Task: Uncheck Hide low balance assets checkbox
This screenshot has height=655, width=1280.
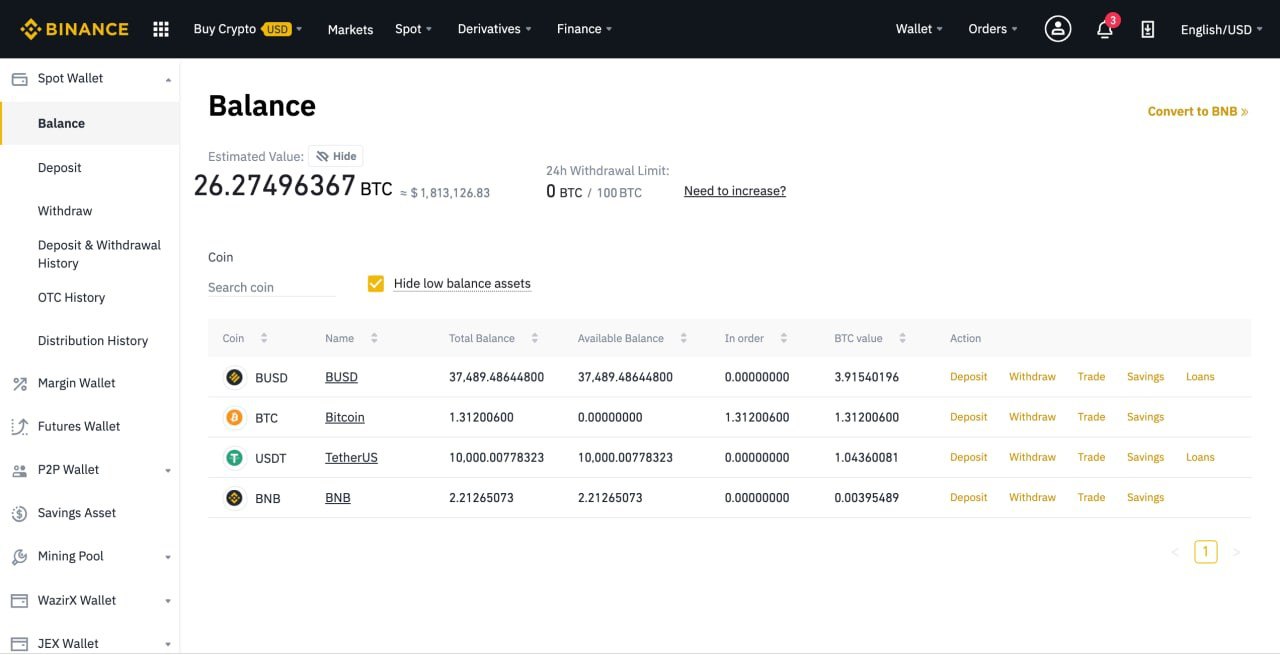Action: pyautogui.click(x=376, y=283)
